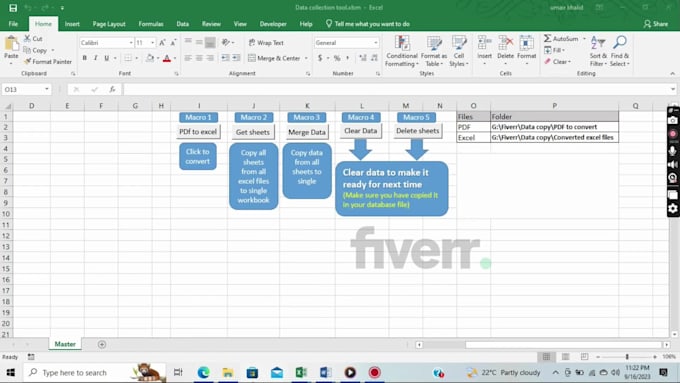Add a new sheet with plus icon
680x383 pixels.
[102, 344]
